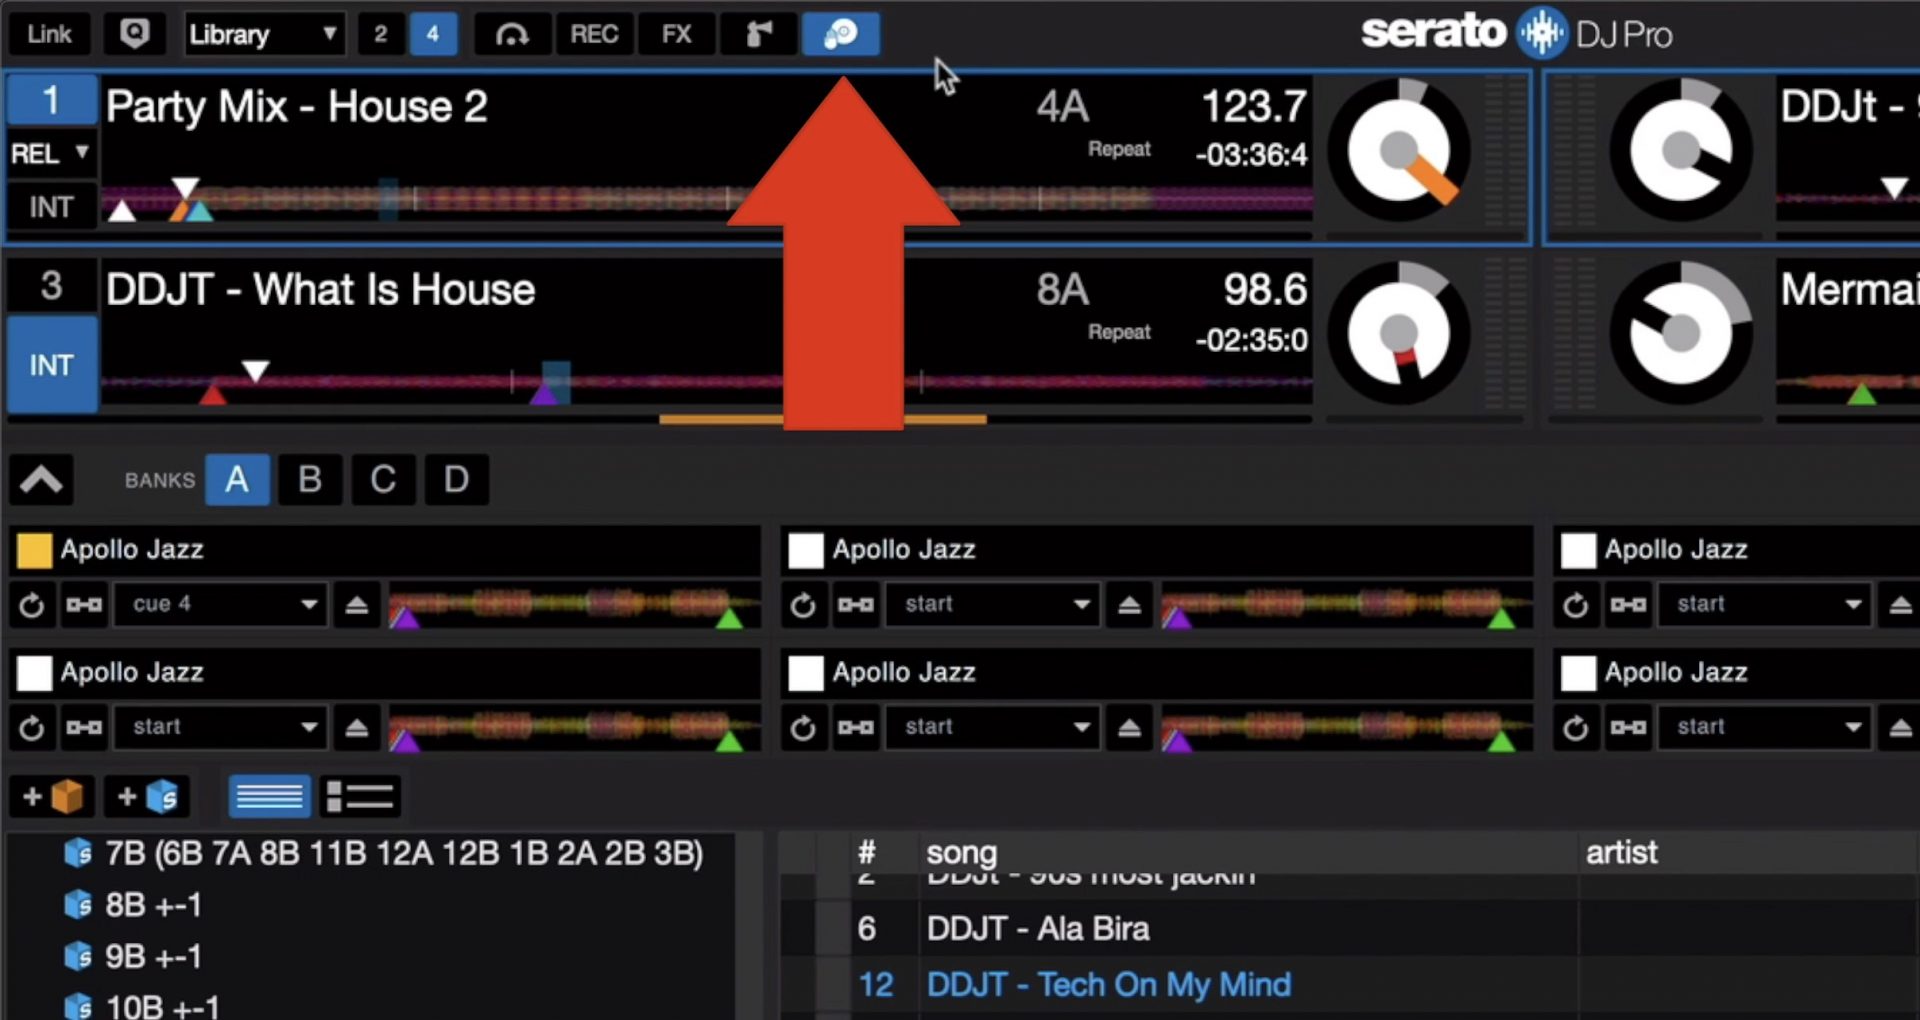The height and width of the screenshot is (1020, 1920).
Task: Enable INT mode on deck 3
Action: point(51,365)
